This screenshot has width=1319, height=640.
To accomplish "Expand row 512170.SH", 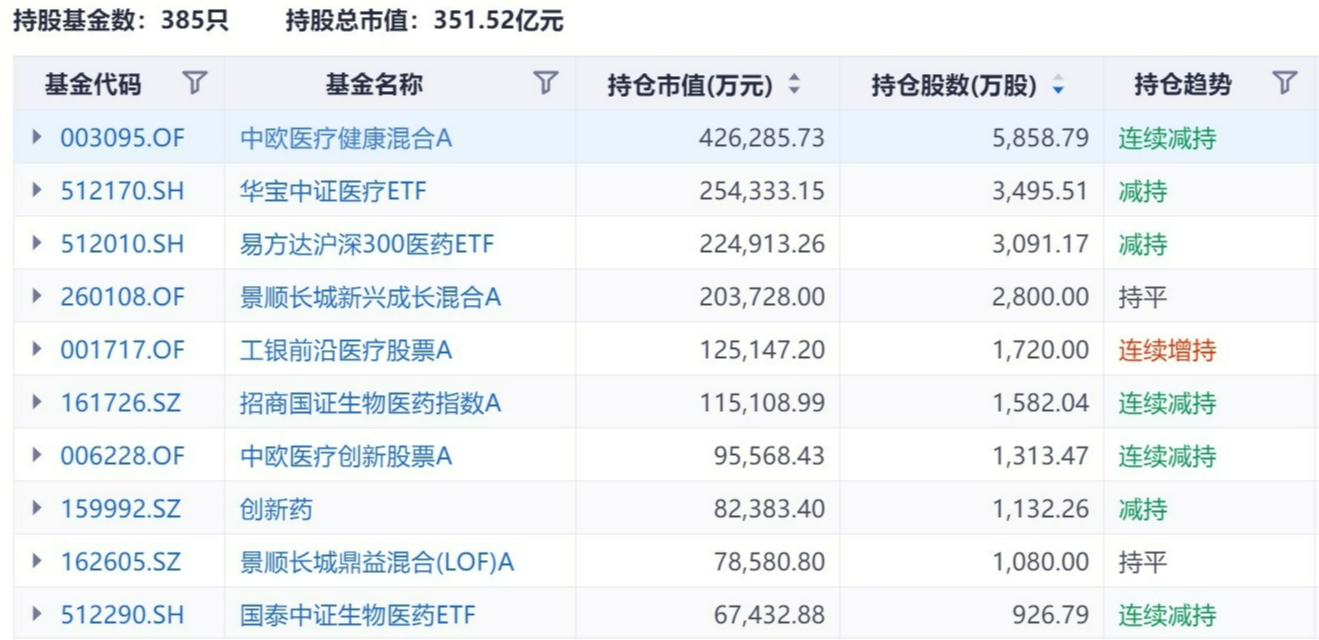I will coord(38,191).
